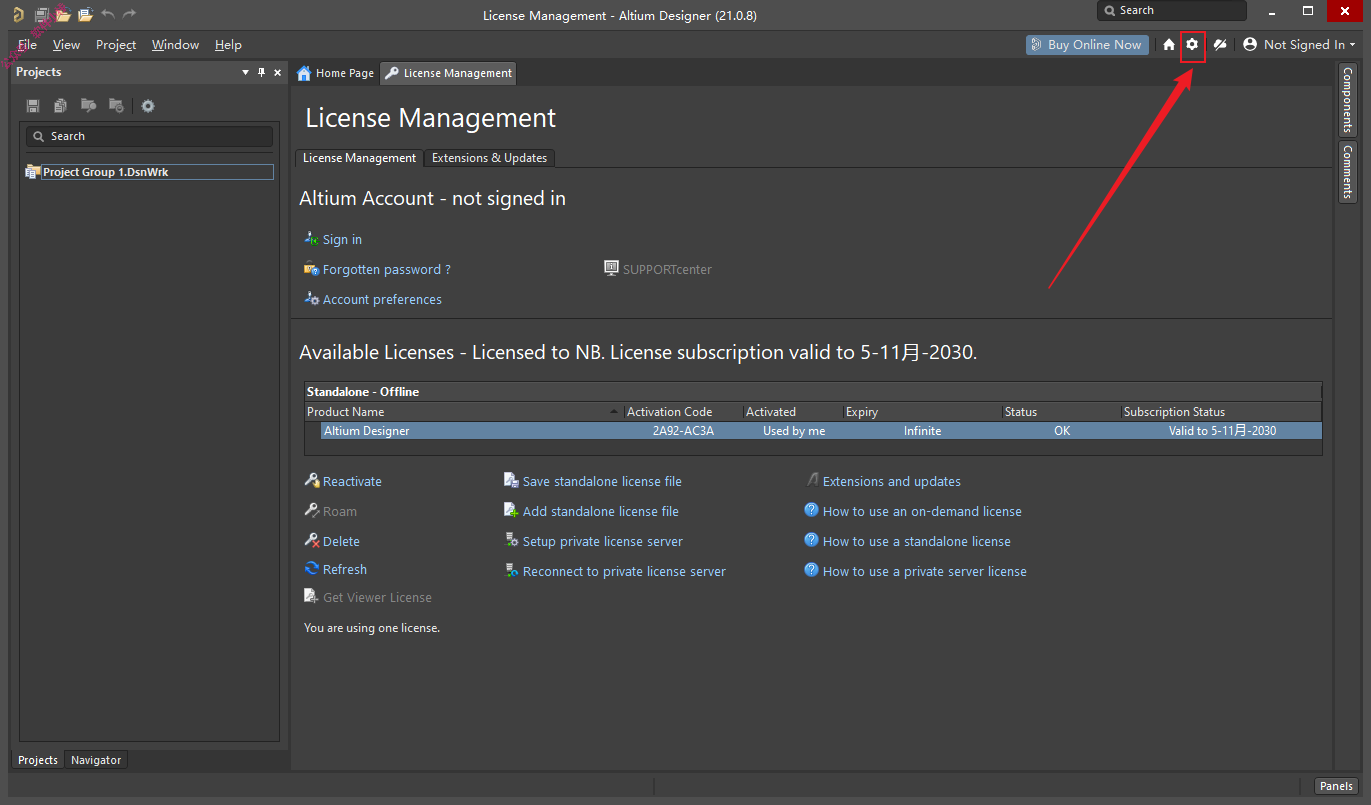Screen dimensions: 1371x805
Task: Sort by the Product Name column header
Action: (x=464, y=412)
